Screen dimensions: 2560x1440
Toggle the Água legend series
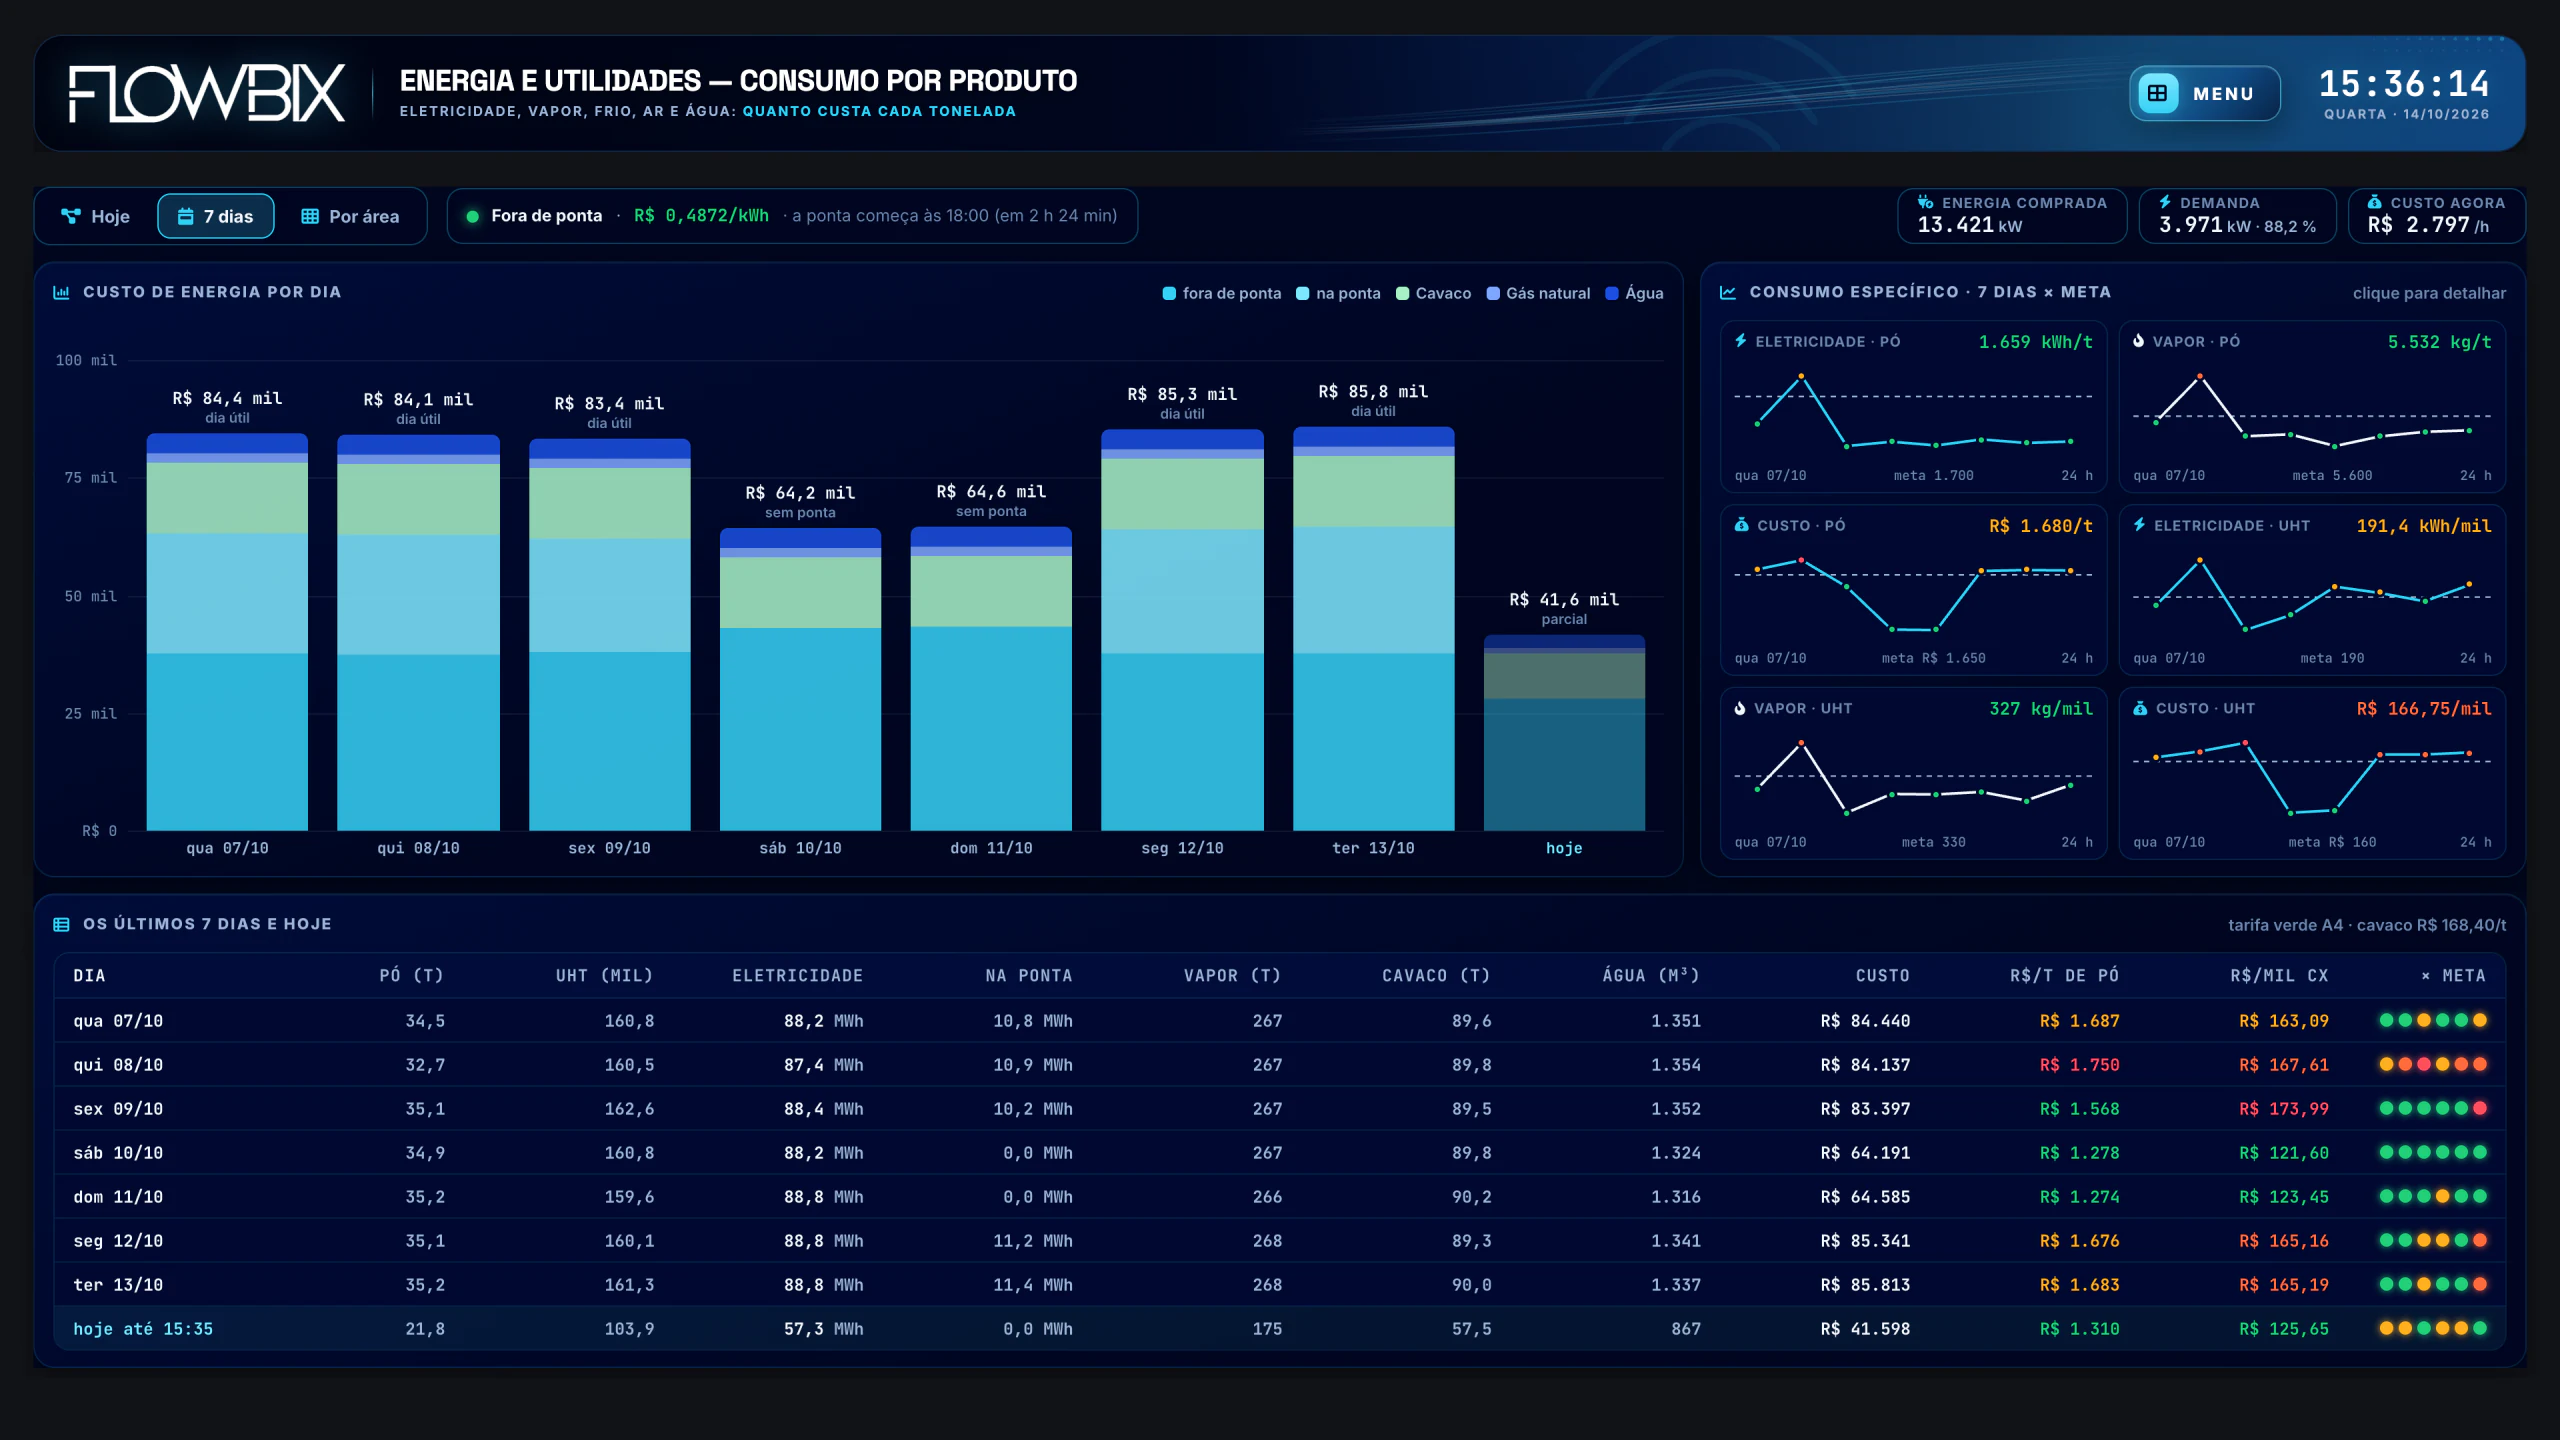(x=1634, y=293)
